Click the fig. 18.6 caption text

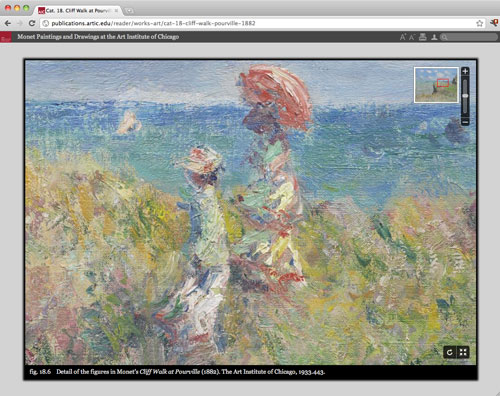pyautogui.click(x=177, y=372)
